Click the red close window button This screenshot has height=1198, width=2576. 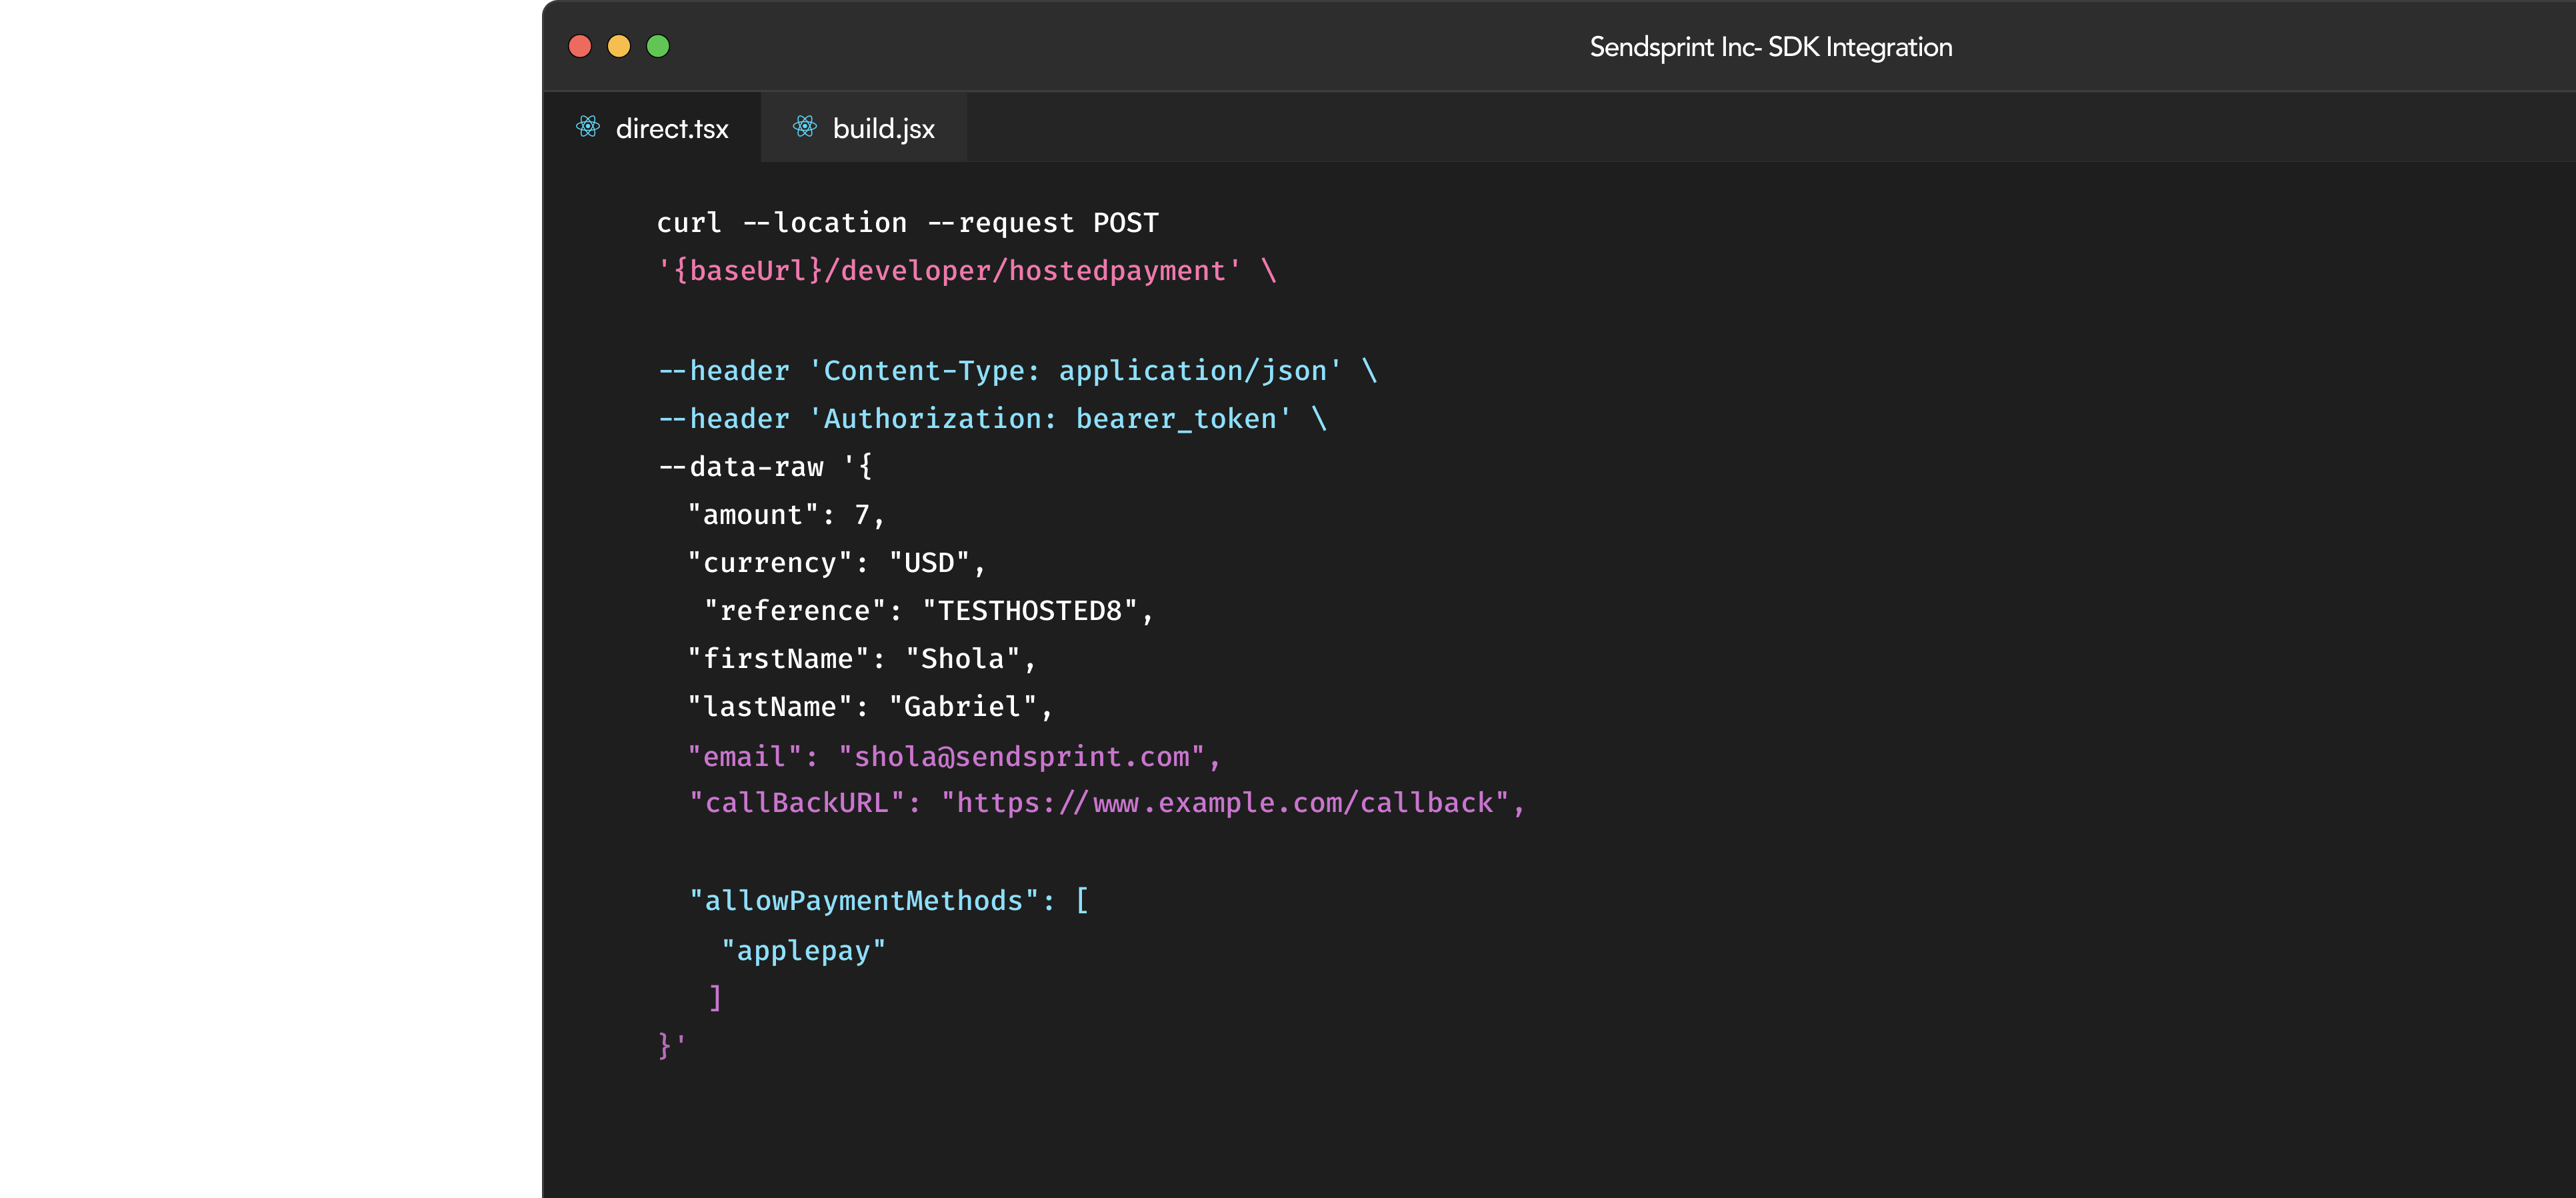click(x=580, y=46)
